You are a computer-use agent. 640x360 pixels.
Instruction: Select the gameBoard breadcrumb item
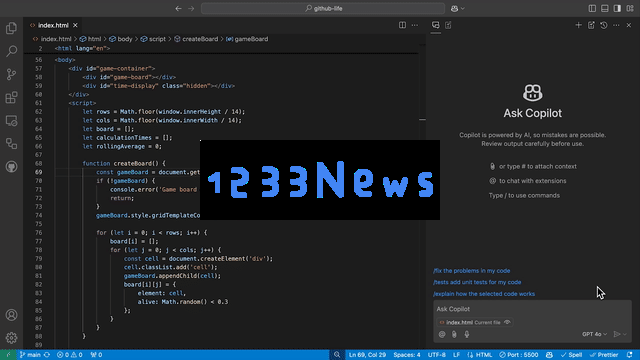tap(247, 39)
